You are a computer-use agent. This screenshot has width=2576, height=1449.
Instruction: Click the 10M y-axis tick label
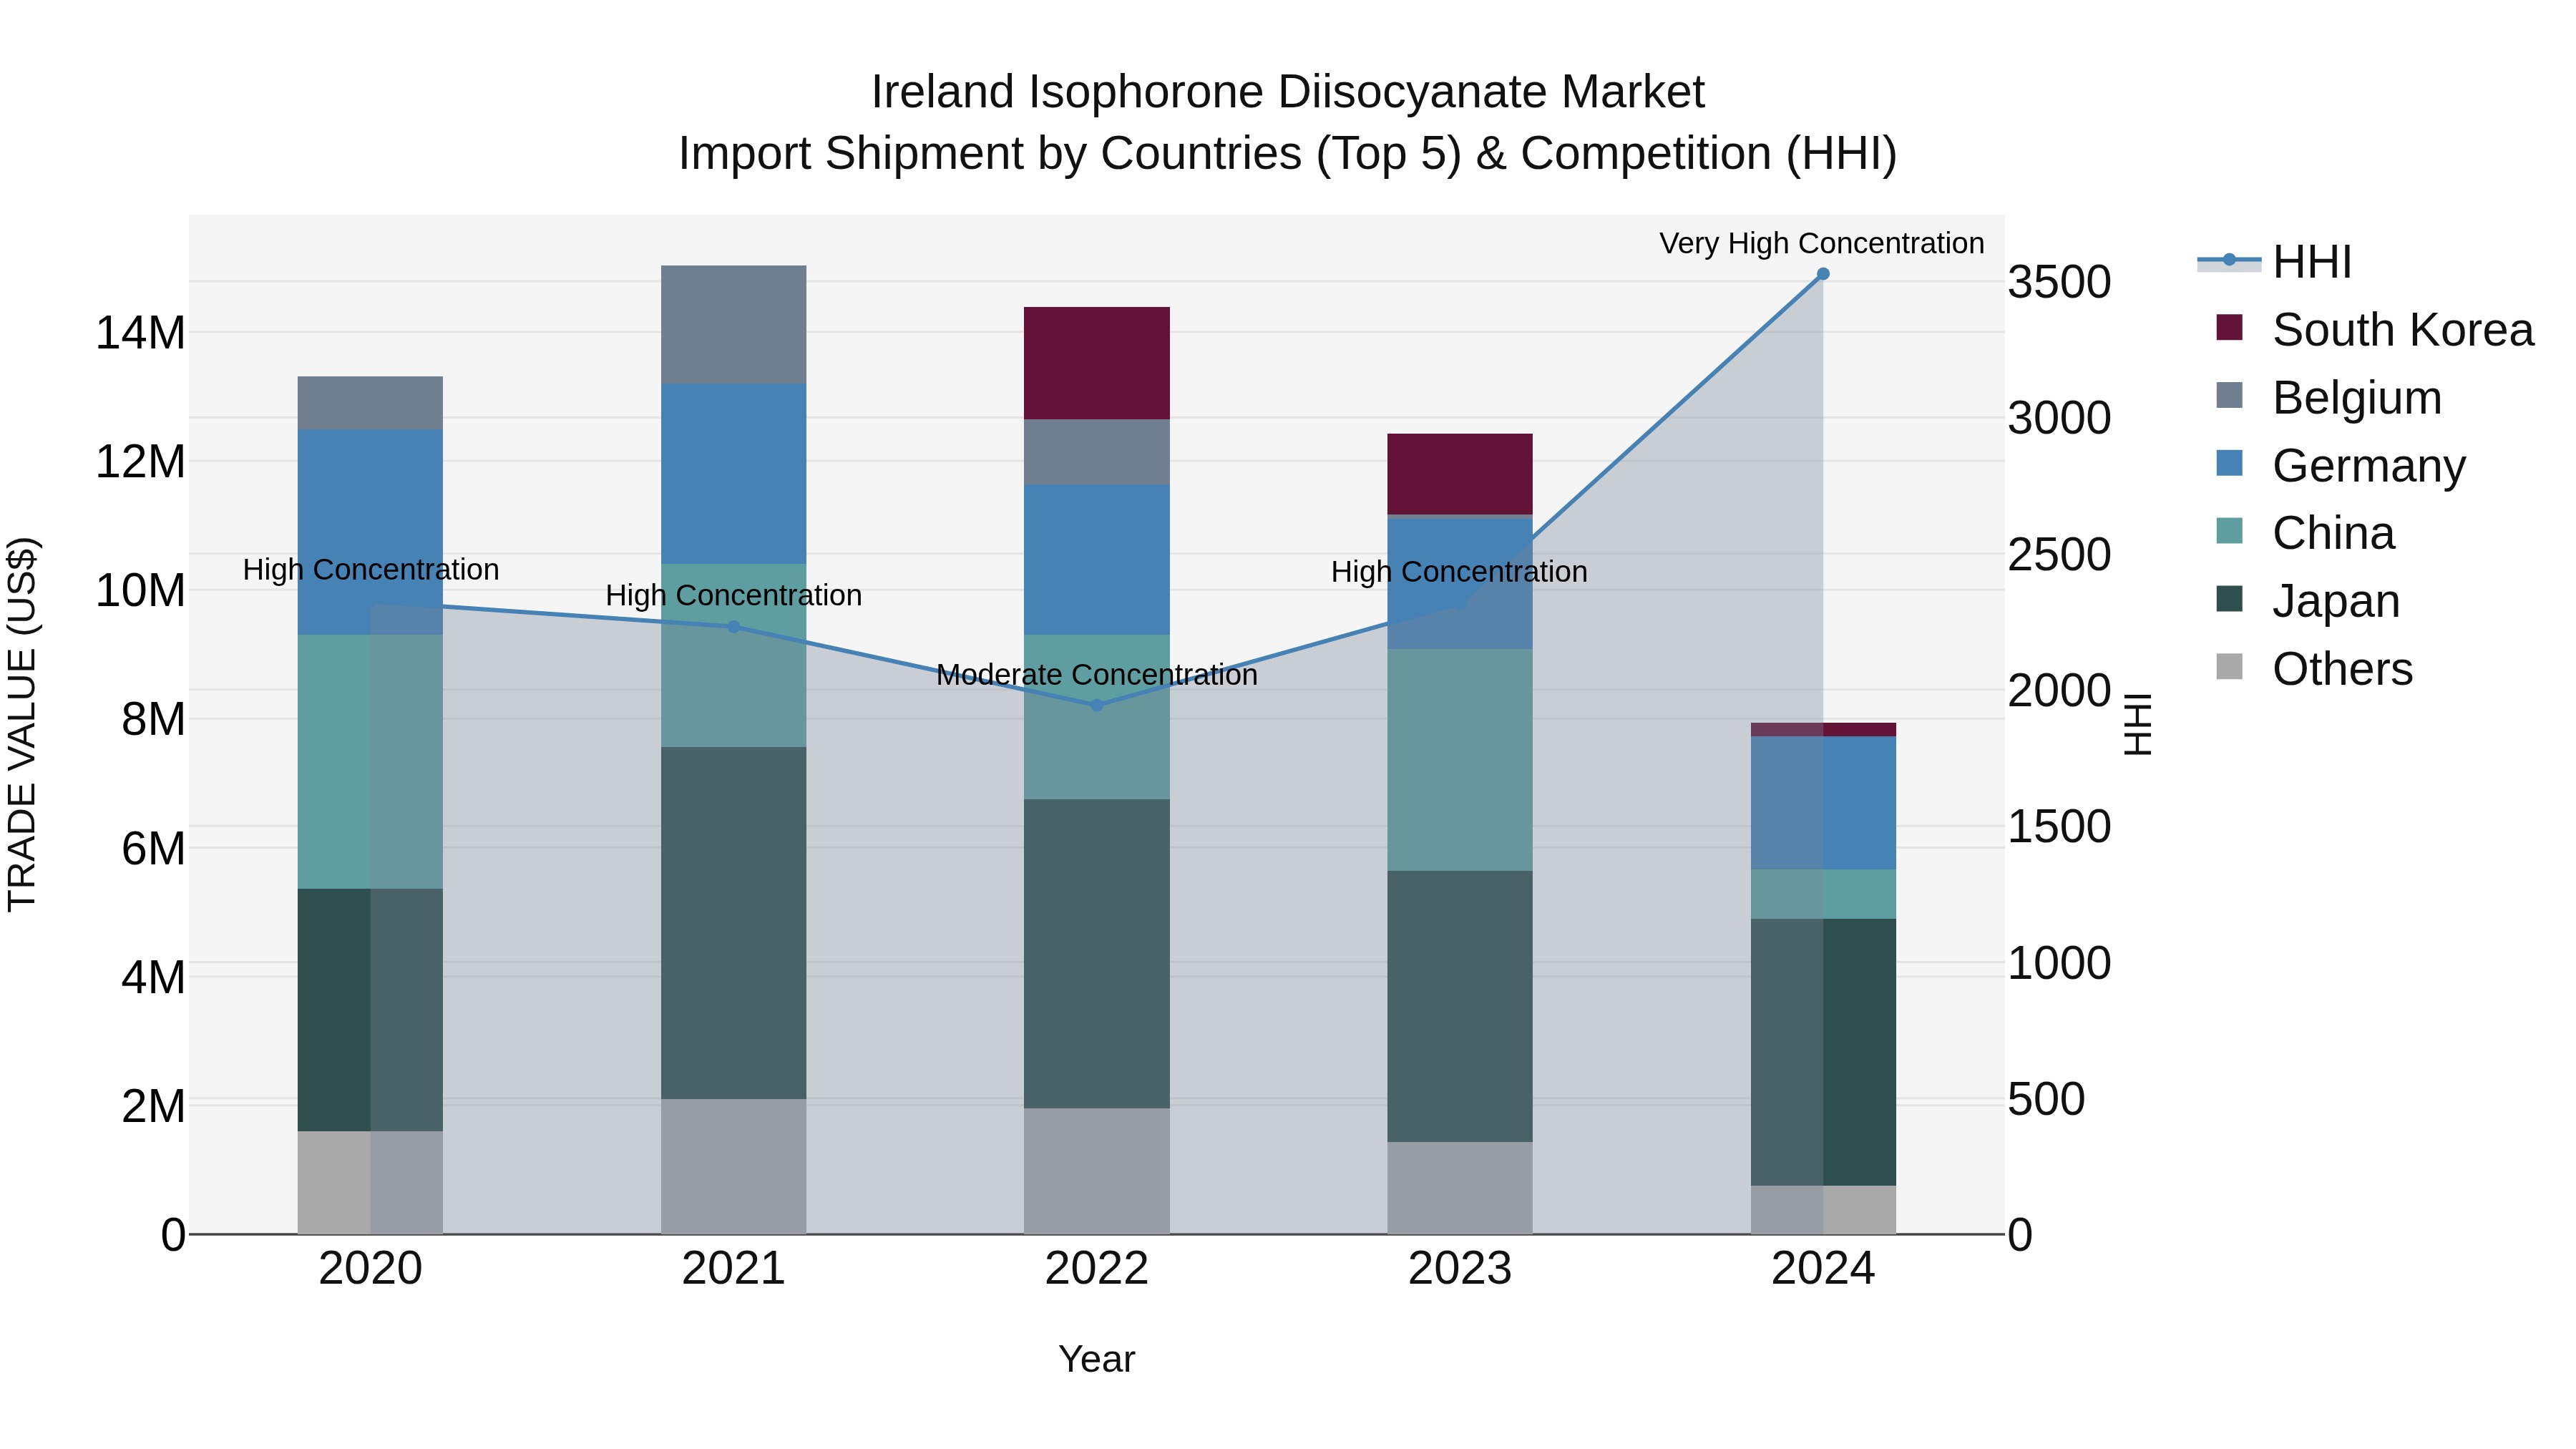tap(140, 591)
